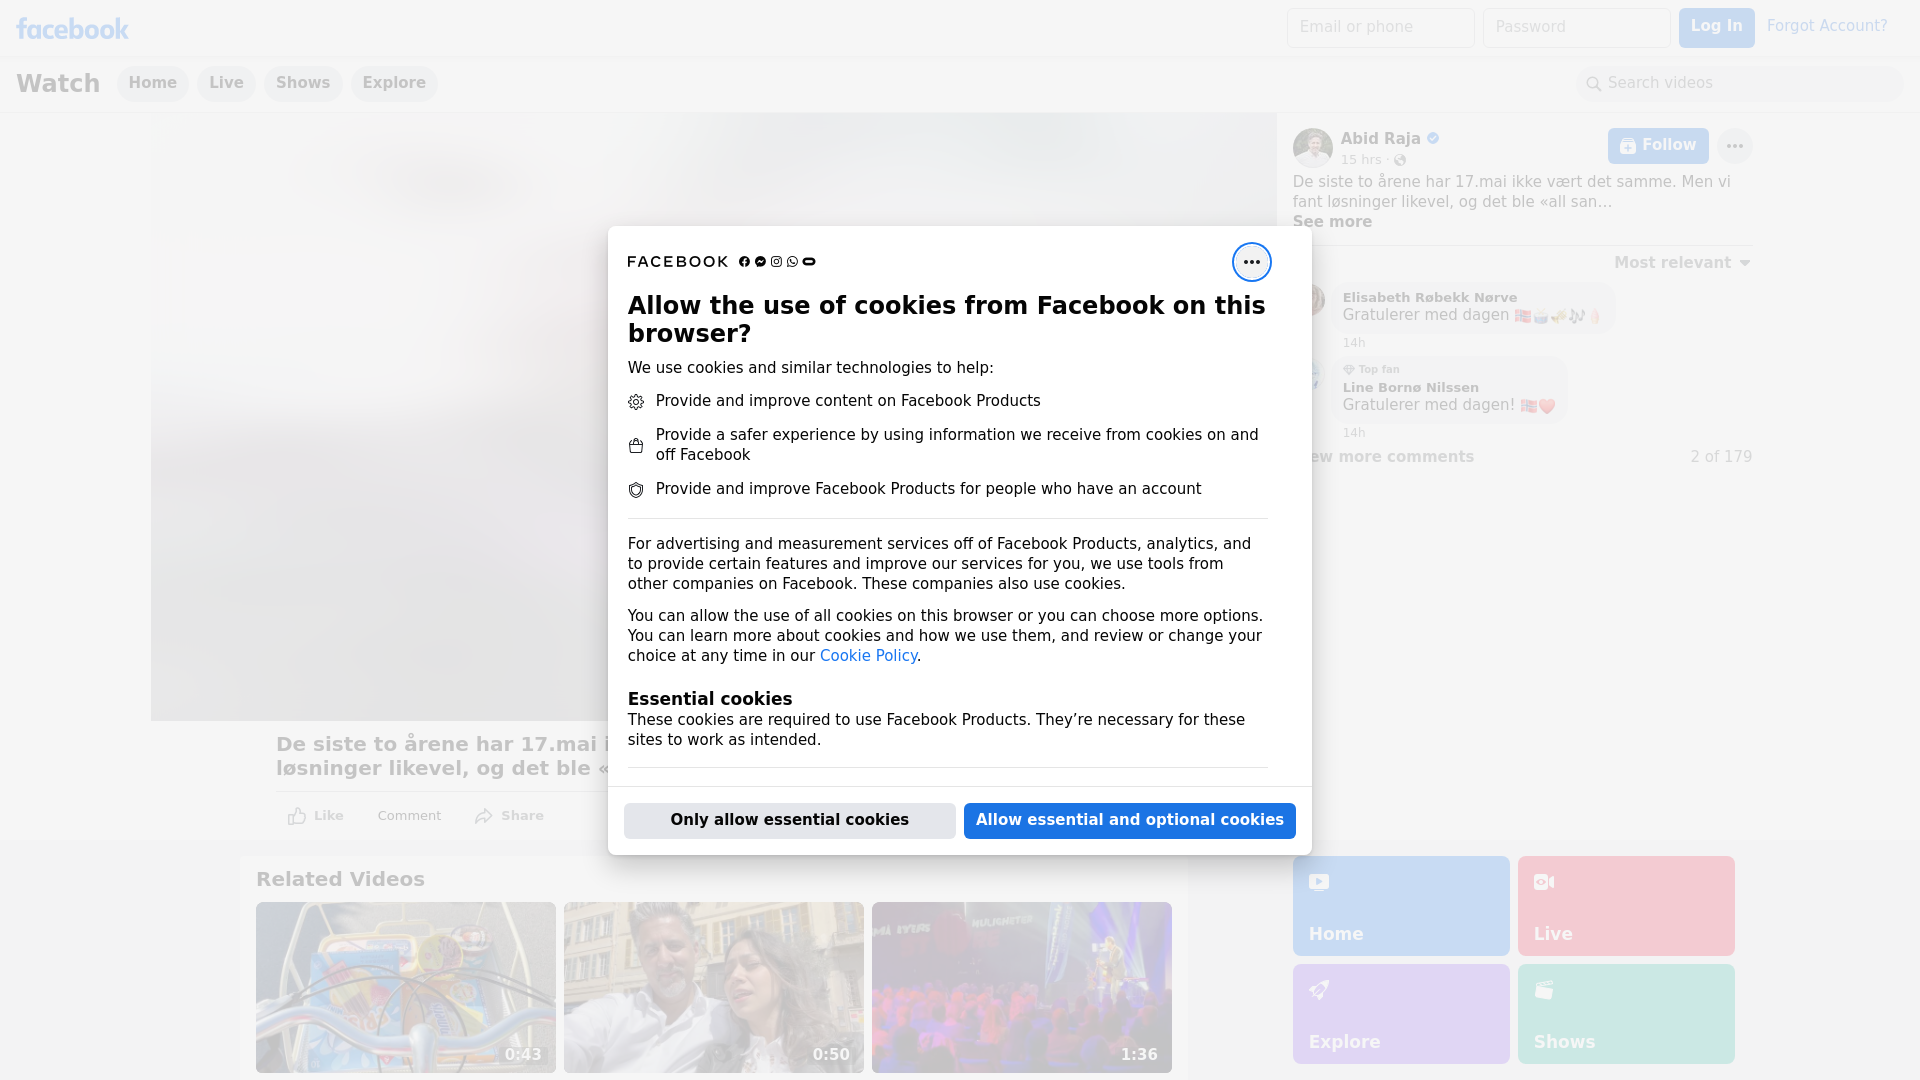This screenshot has width=1920, height=1080.
Task: Focus the Search videos box
Action: [1740, 84]
